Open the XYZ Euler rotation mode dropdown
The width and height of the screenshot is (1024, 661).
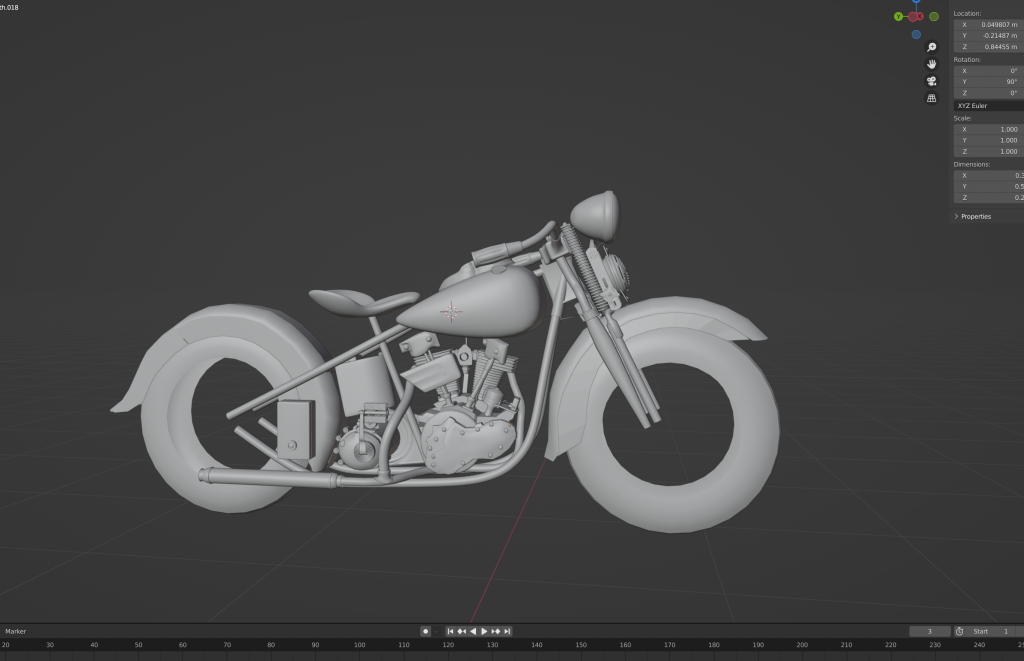click(x=988, y=105)
